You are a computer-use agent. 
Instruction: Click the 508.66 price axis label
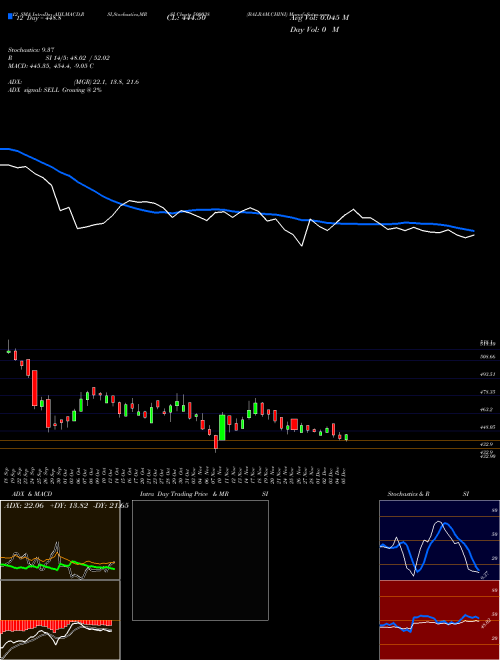pyautogui.click(x=487, y=357)
